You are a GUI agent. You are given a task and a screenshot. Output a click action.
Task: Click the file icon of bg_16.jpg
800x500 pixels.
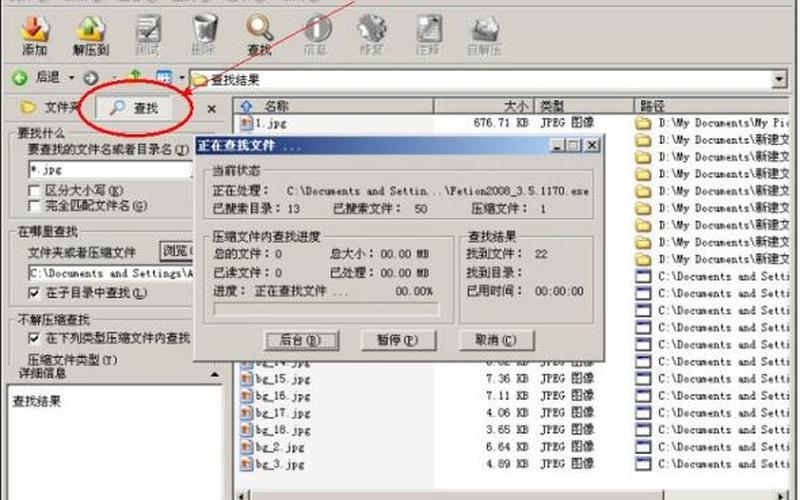(x=246, y=396)
